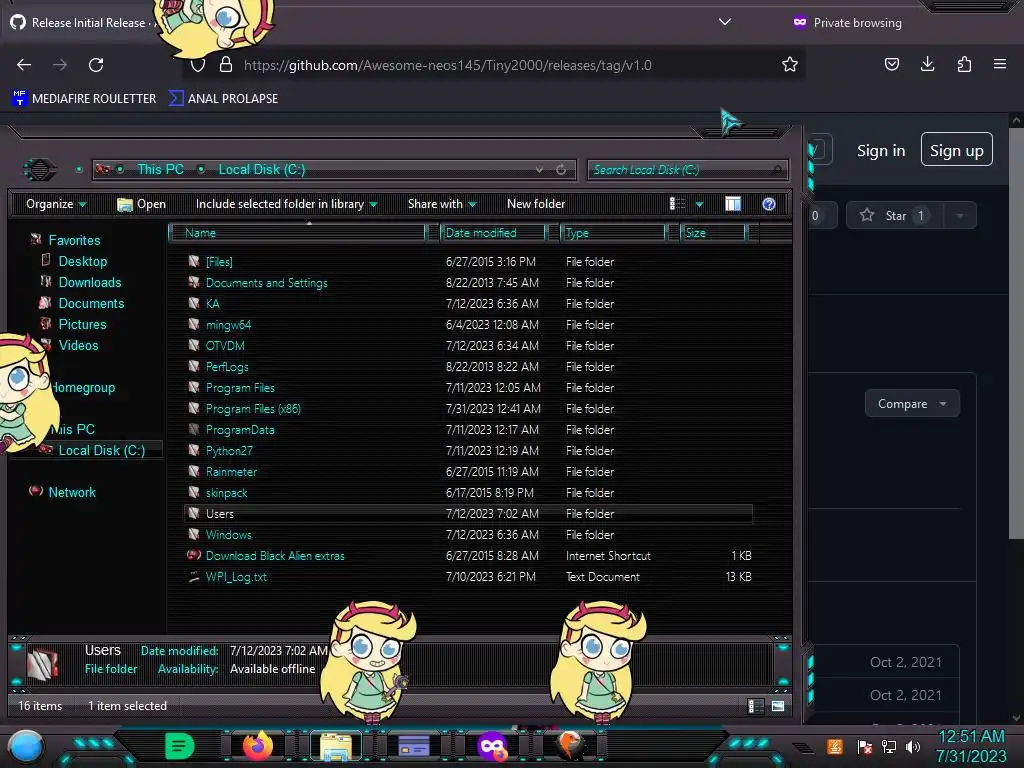Select the skinpack folder icon
Screen dimensions: 1024x768
pos(193,492)
